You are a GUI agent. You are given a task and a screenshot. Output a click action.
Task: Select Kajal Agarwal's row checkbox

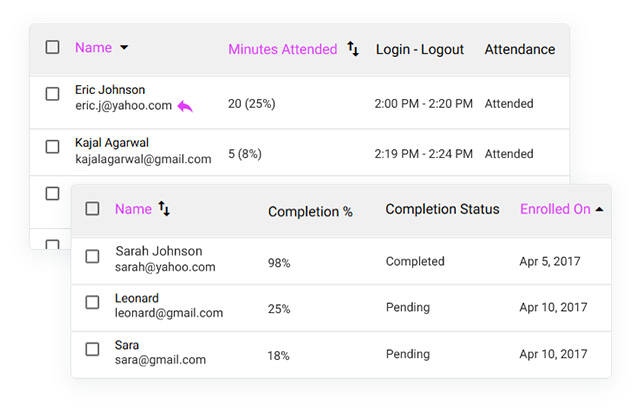[53, 147]
